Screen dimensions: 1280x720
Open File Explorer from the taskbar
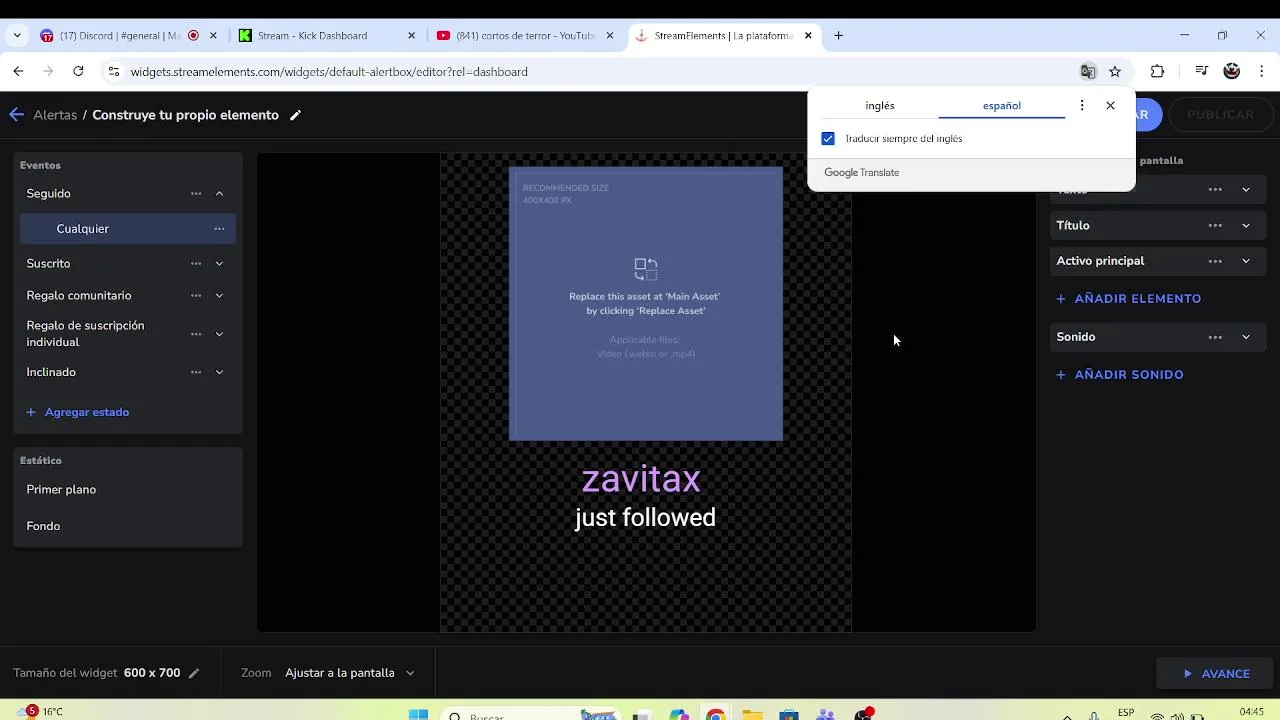[752, 714]
